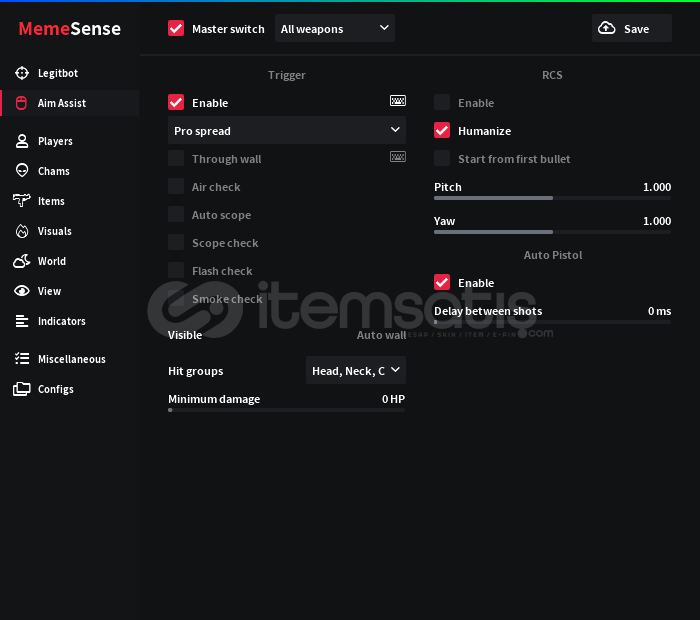
Task: Click the 0 HP minimum damage value
Action: [393, 399]
